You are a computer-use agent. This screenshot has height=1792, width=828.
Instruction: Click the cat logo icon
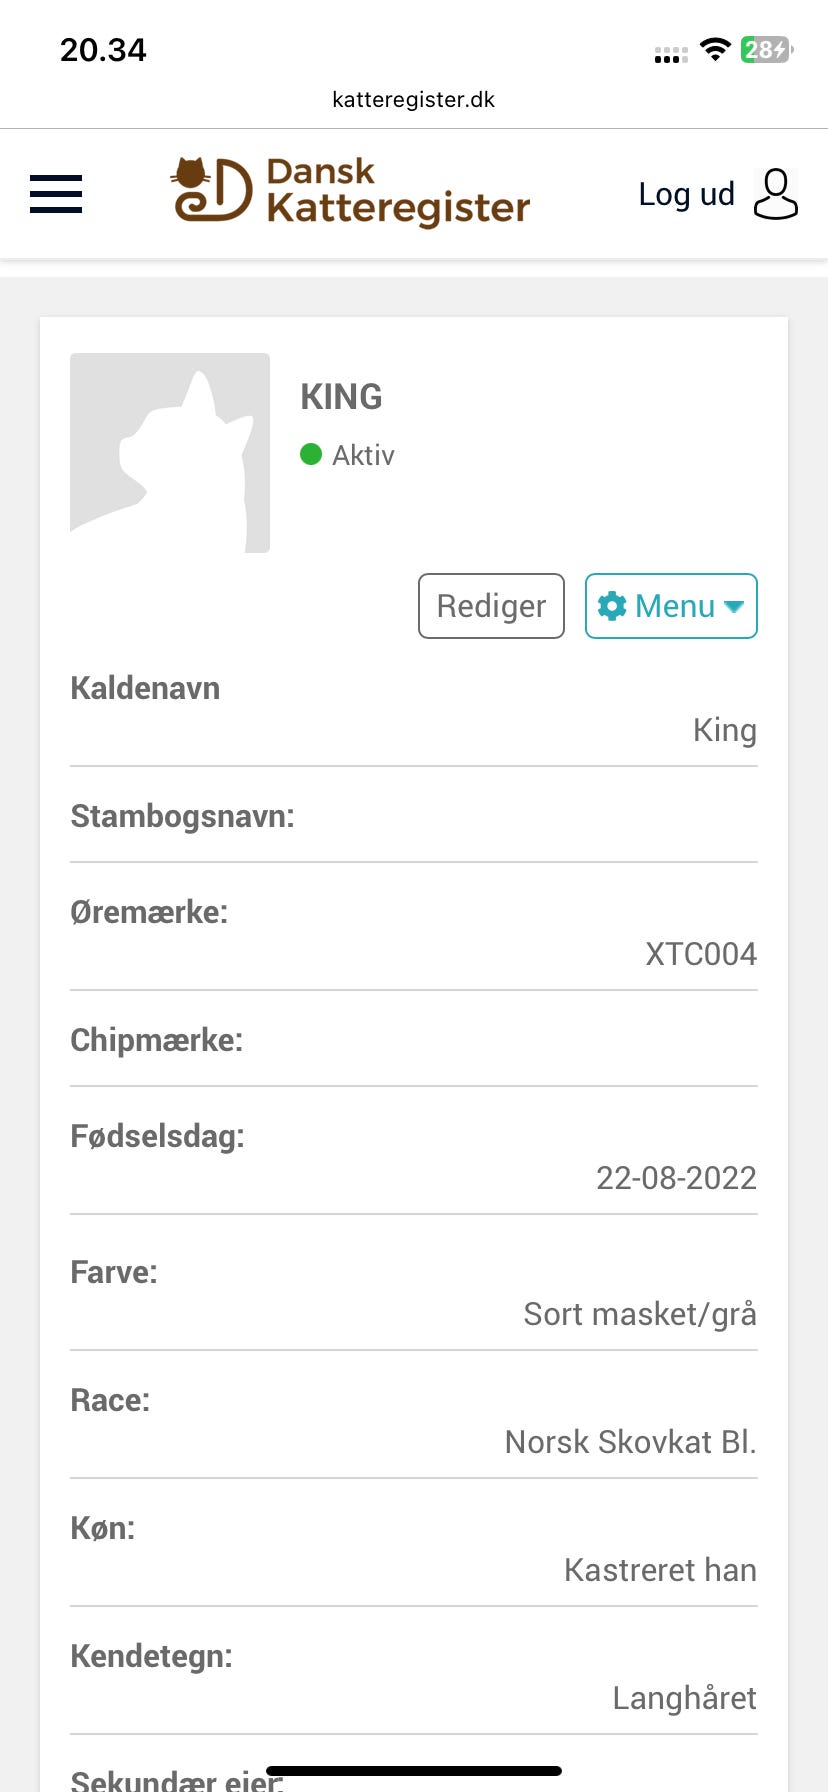[211, 191]
